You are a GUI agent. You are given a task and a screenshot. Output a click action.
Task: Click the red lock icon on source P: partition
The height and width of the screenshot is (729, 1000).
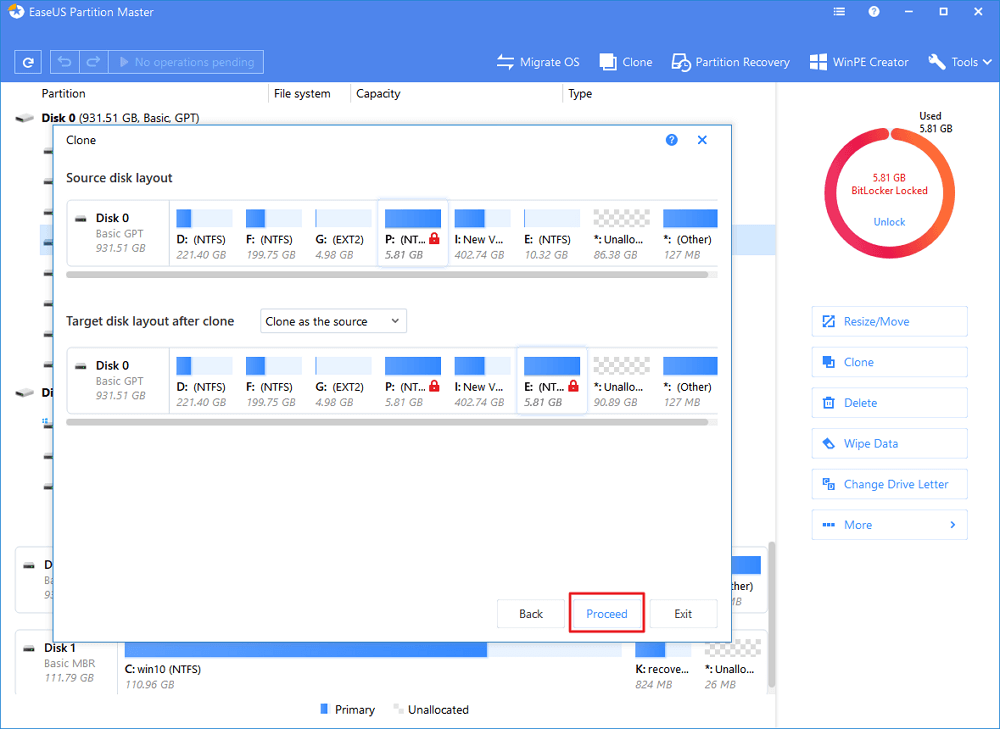tap(434, 239)
